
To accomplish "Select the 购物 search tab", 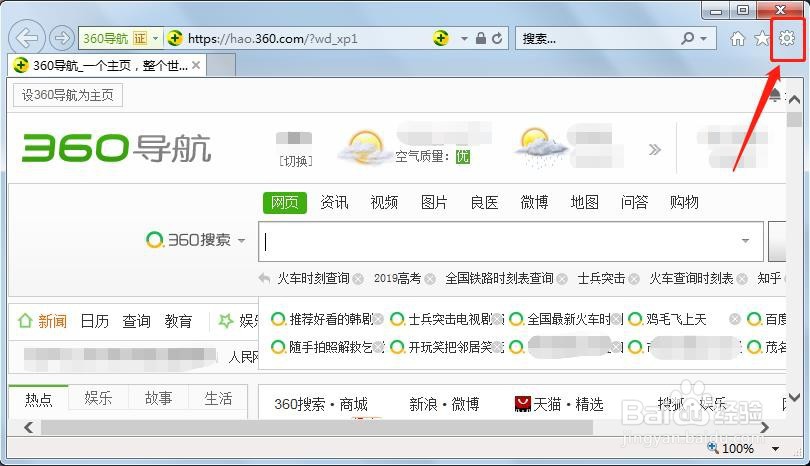I will click(x=684, y=203).
